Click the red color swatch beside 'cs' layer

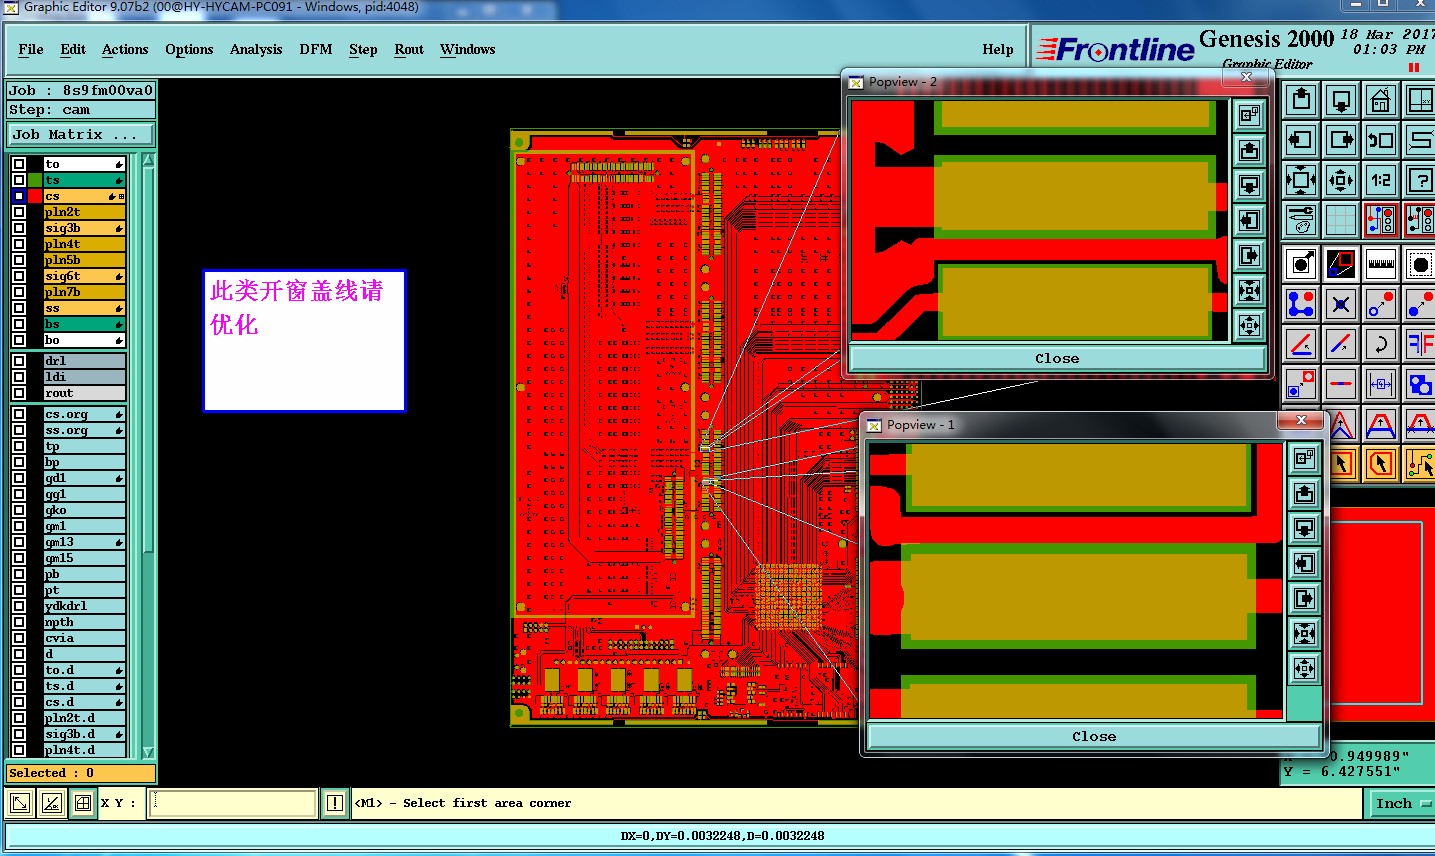click(x=35, y=196)
